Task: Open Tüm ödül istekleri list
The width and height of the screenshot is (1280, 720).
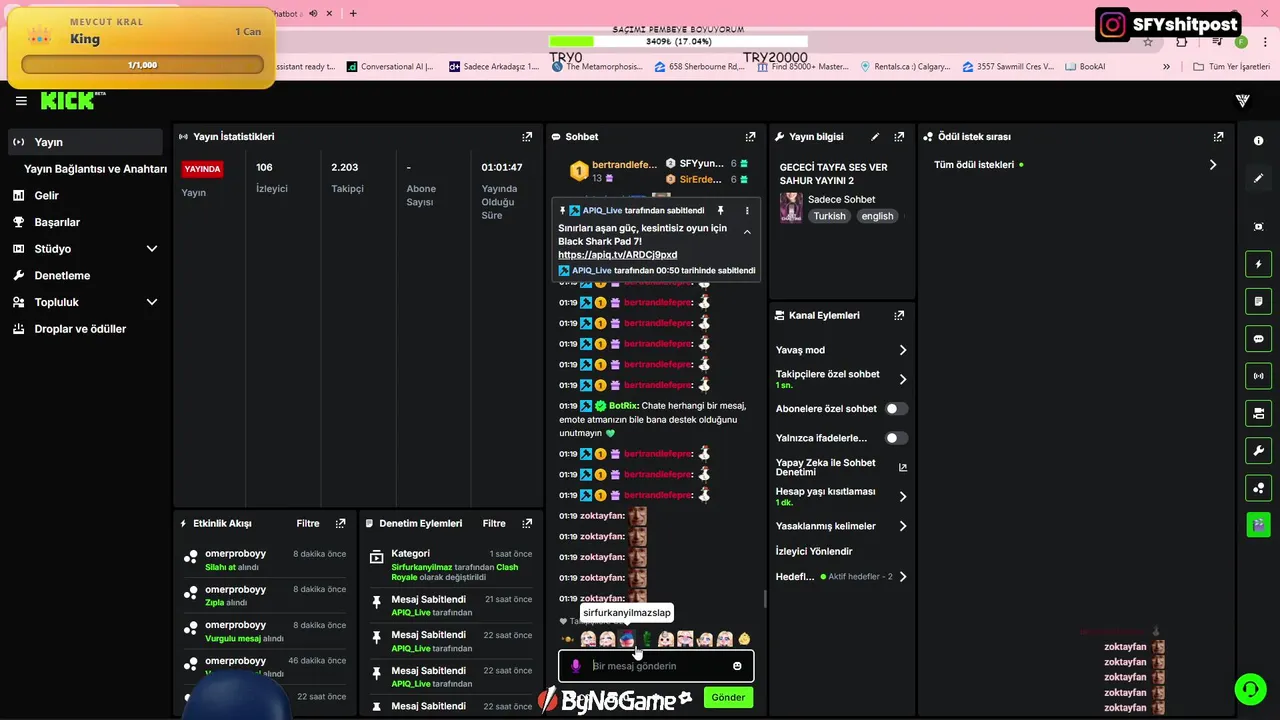Action: pos(1075,165)
